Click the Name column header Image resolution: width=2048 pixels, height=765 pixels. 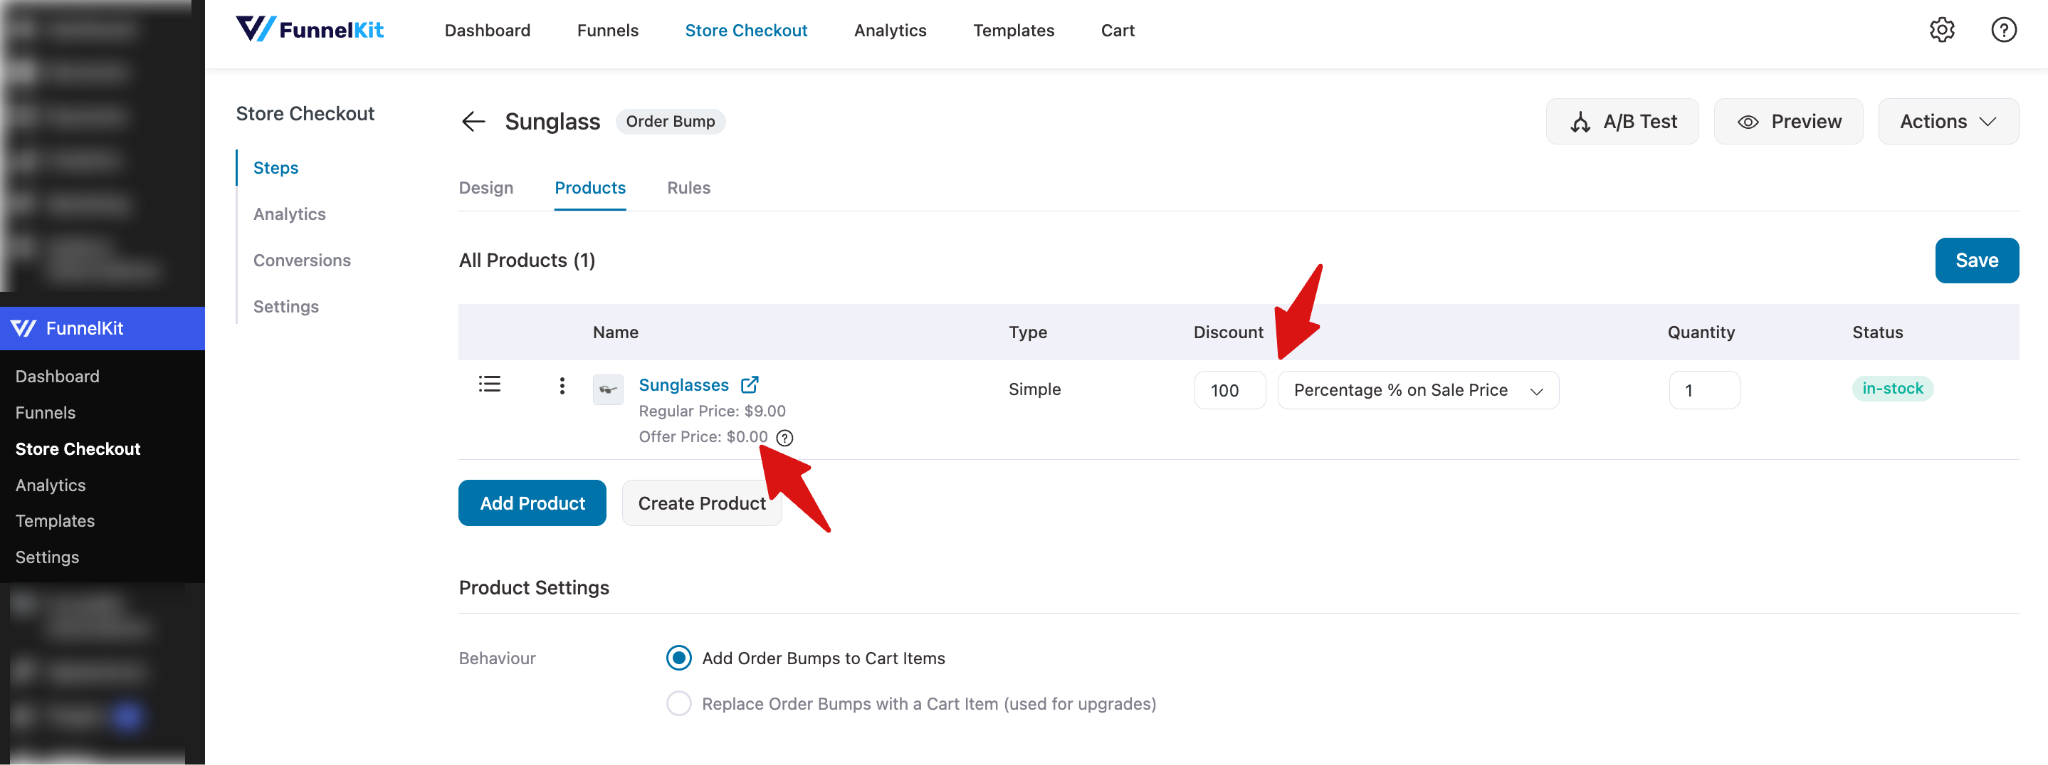click(x=615, y=332)
